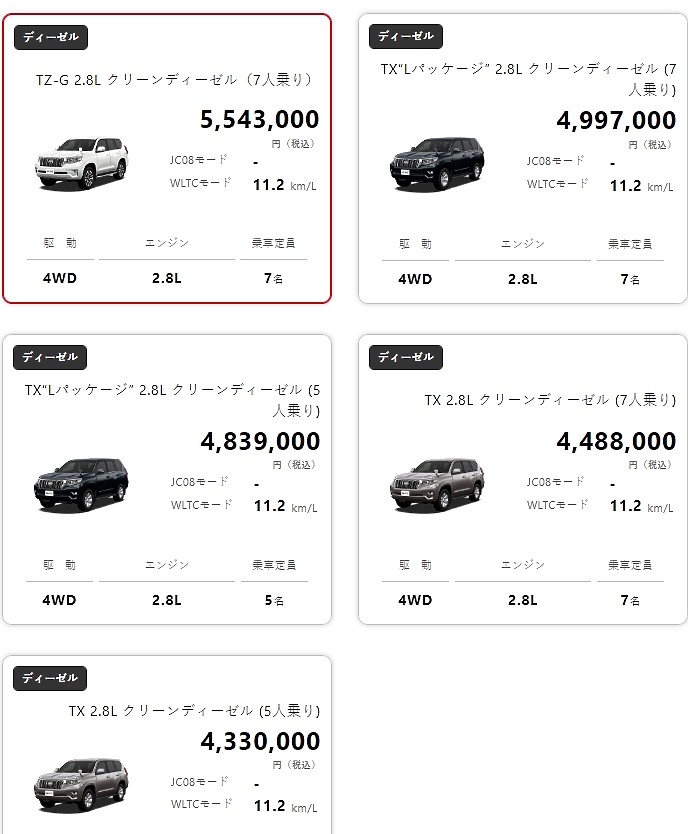The width and height of the screenshot is (688, 834).
Task: Click the 5,543,000 price
Action: [x=259, y=119]
